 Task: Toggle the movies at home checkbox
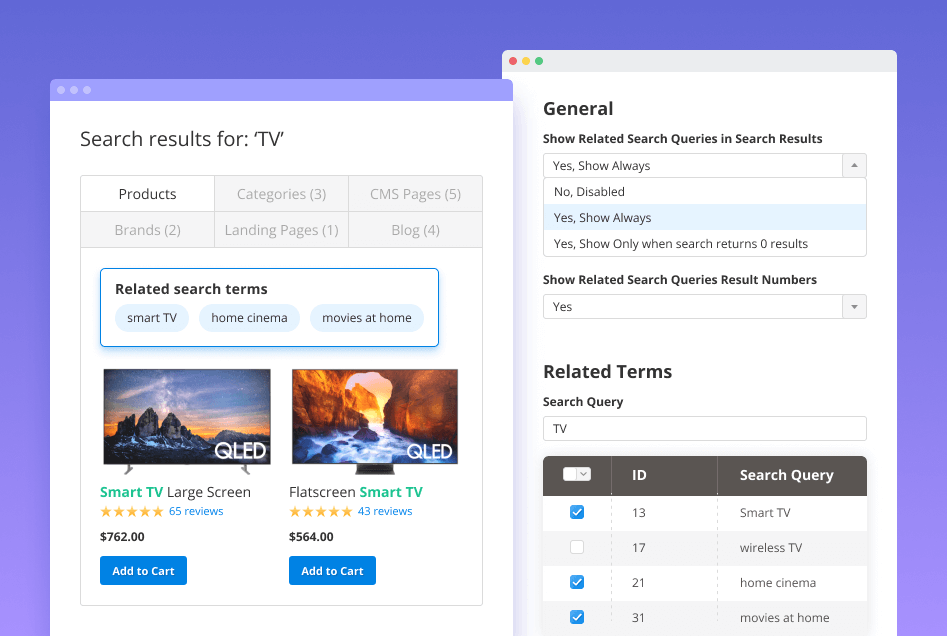coord(577,618)
